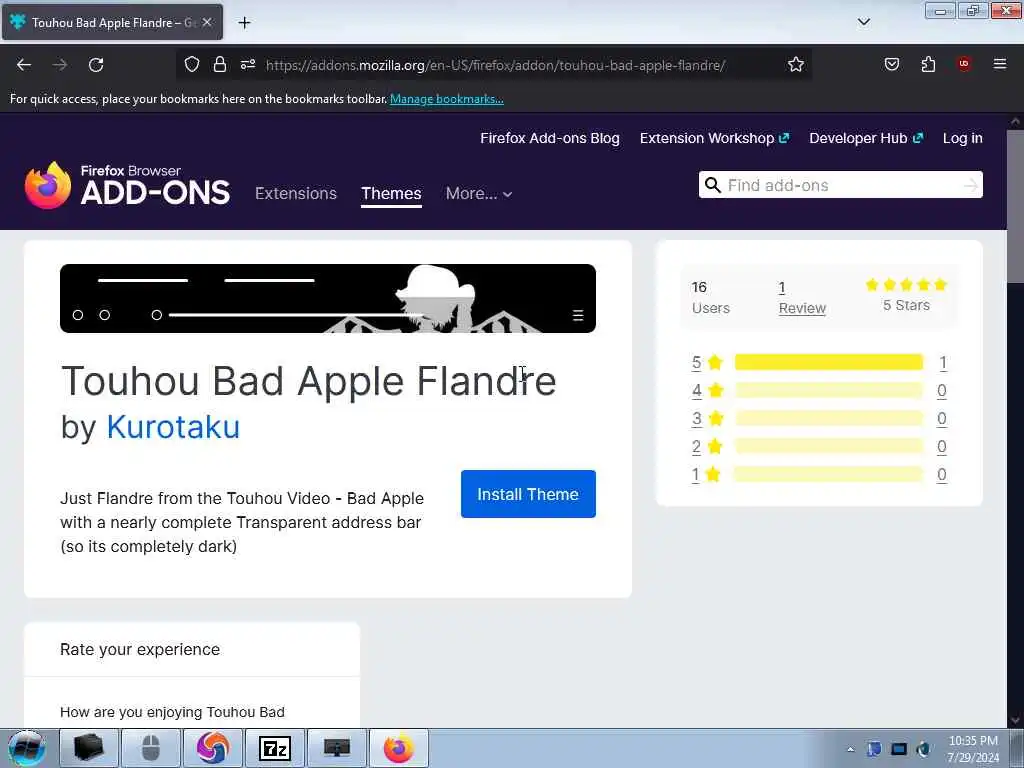Screen dimensions: 1024x768
Task: Open the Extensions puzzle icon
Action: point(928,64)
